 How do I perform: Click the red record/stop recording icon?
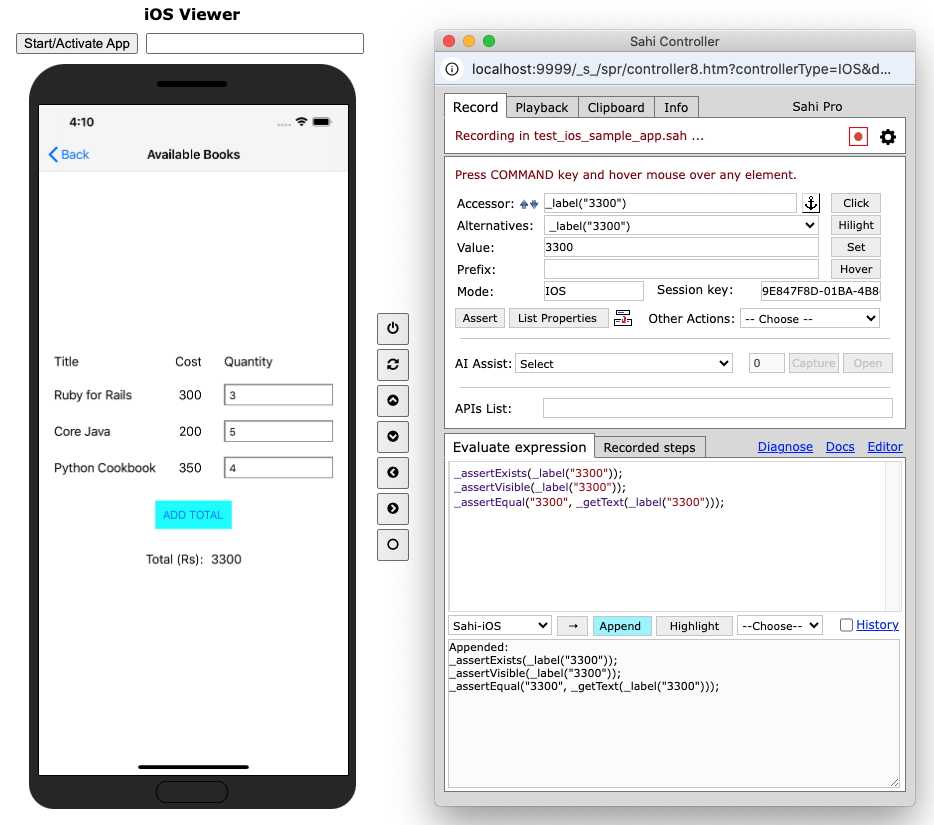[x=858, y=137]
